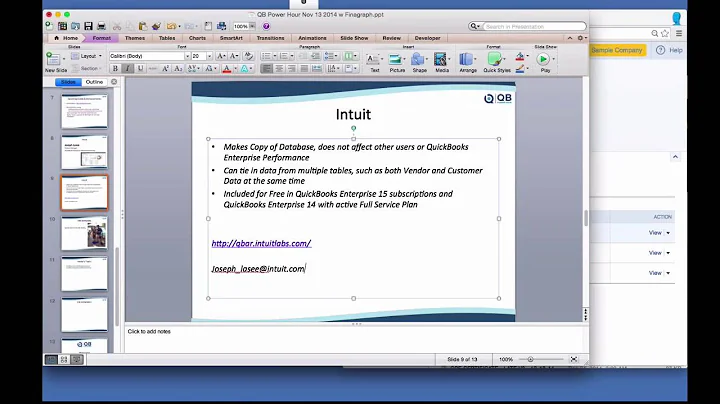Adjust the zoom slider at bottom

coord(530,359)
